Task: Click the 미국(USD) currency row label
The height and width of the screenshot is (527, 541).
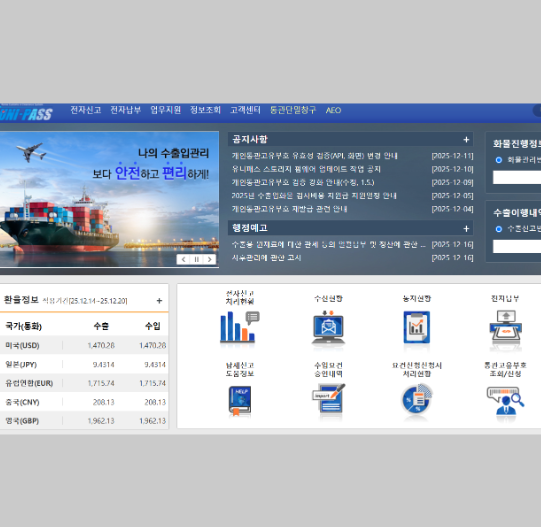Action: 22,345
